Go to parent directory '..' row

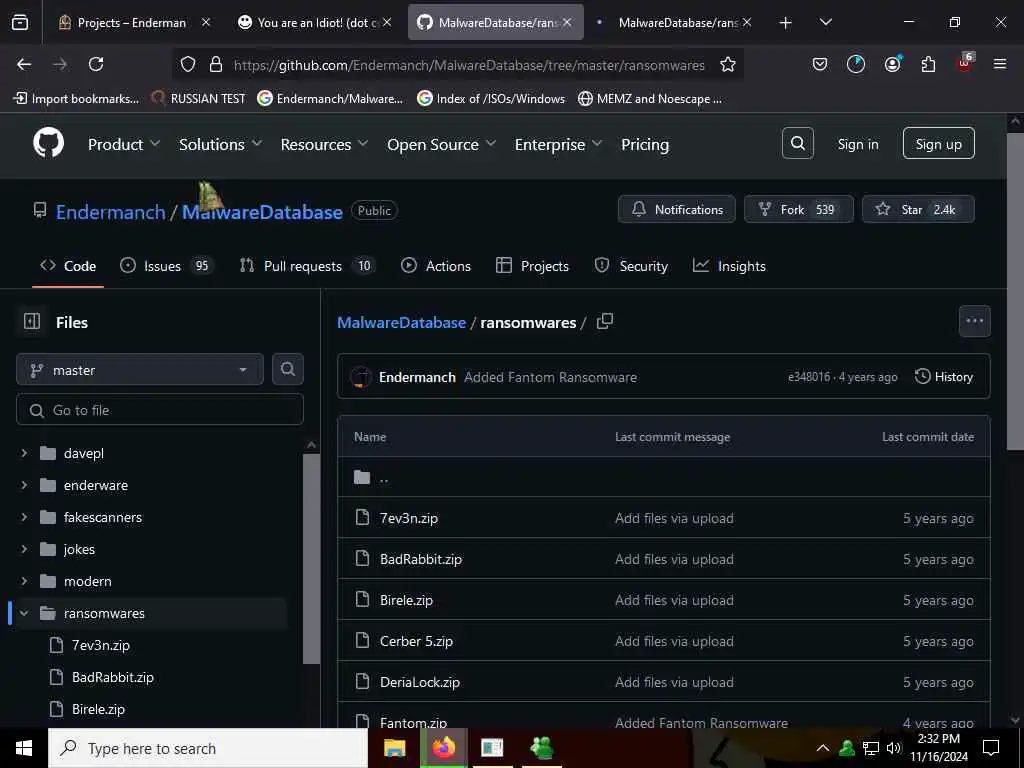click(x=664, y=477)
